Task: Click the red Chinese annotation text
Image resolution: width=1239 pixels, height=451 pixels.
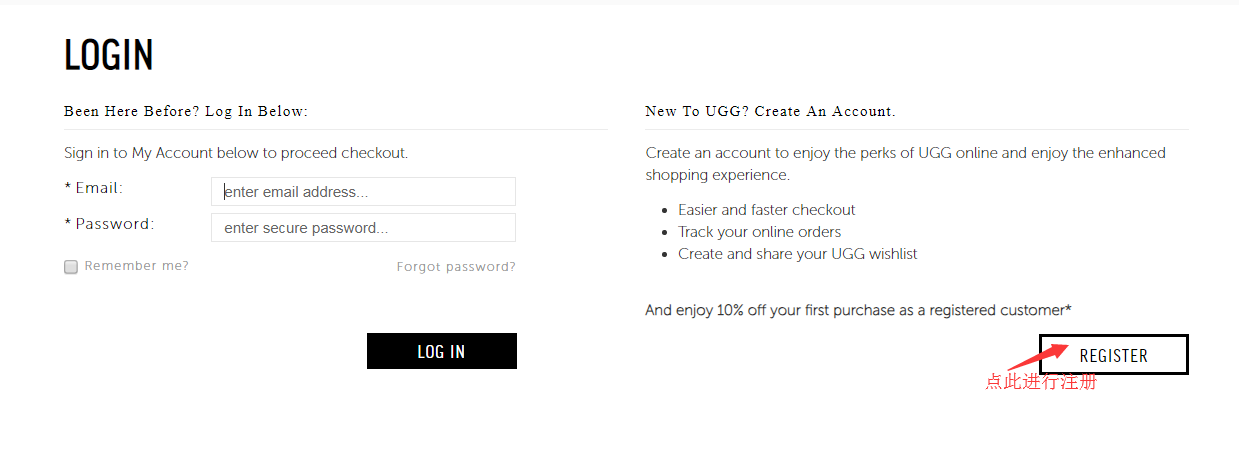Action: click(x=1040, y=382)
